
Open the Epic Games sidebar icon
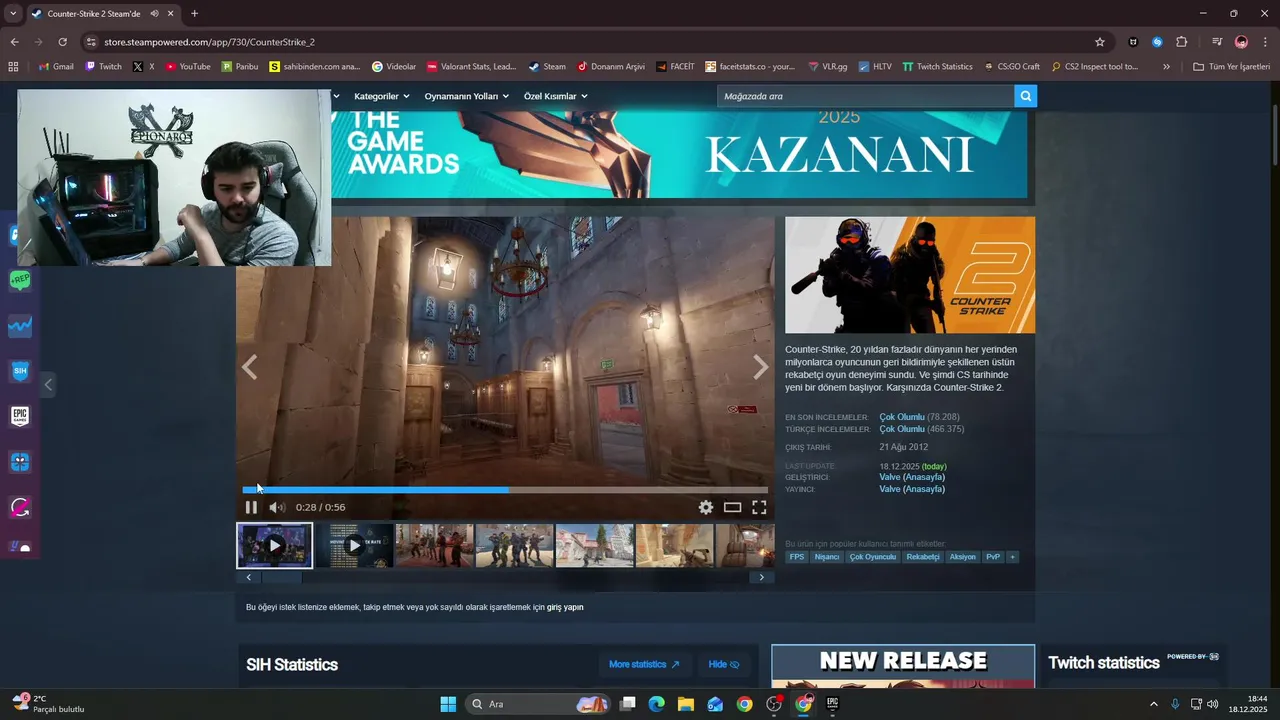20,416
